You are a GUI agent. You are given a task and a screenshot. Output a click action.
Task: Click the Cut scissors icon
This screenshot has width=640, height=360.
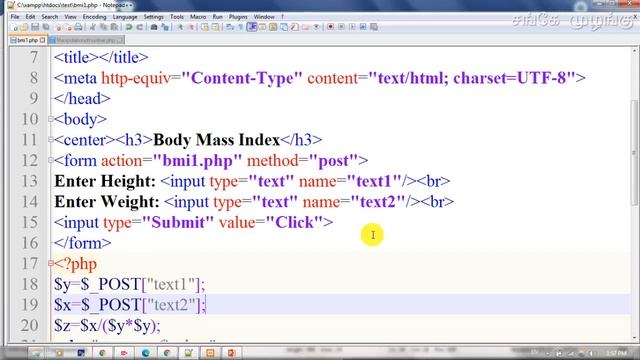pos(93,27)
